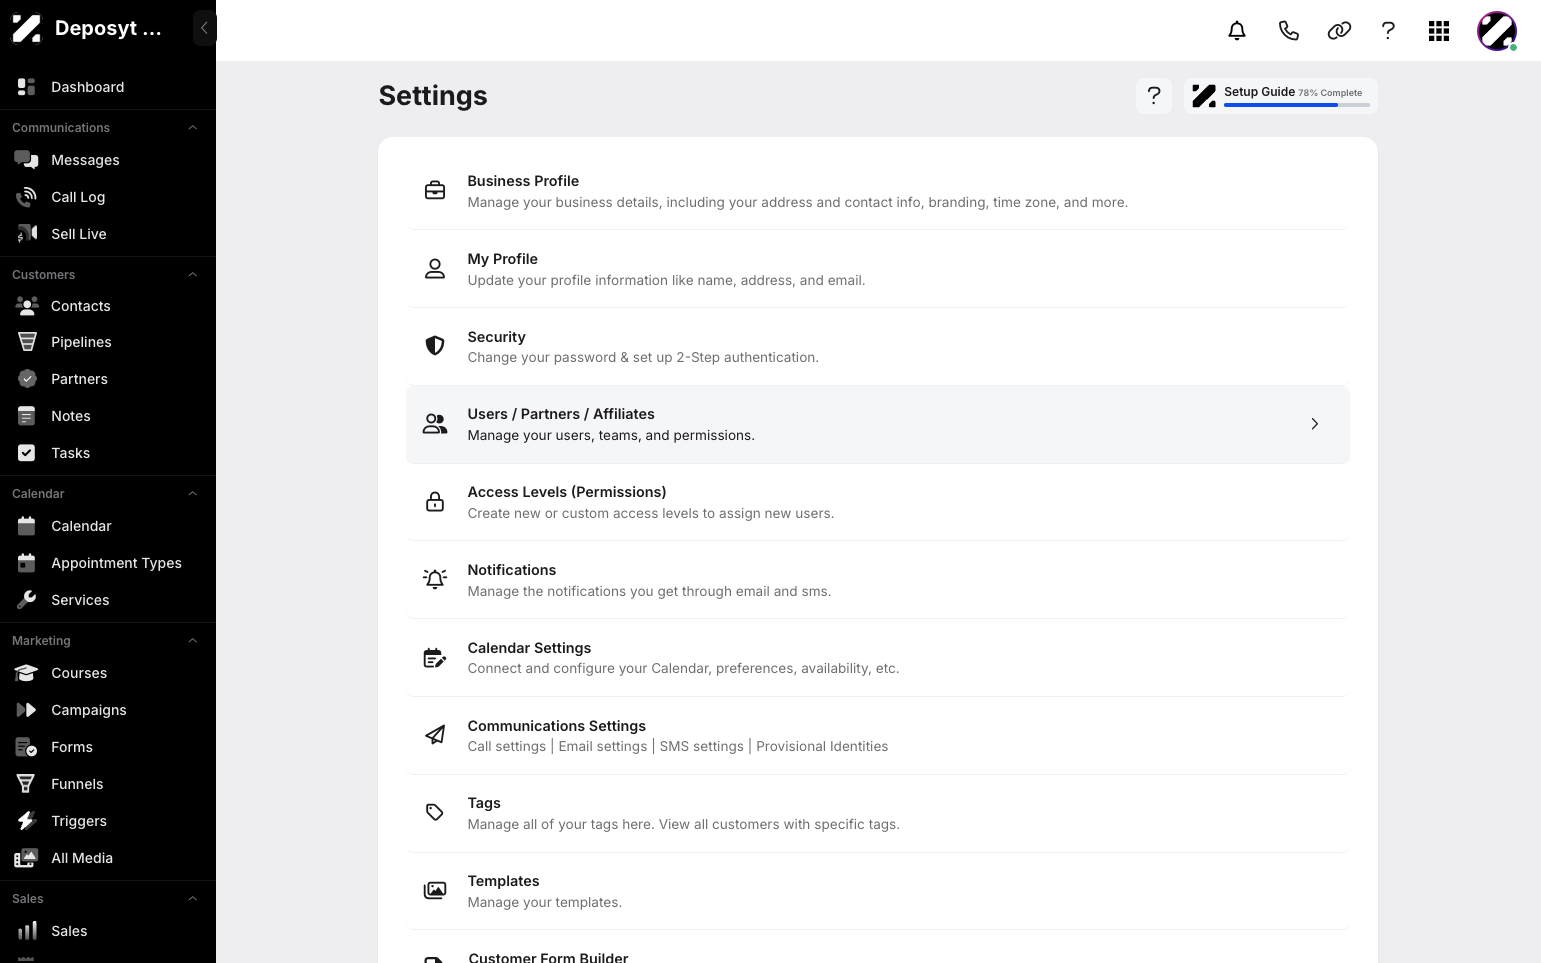This screenshot has height=963, width=1541.
Task: Open Sales item in the sidebar
Action: coord(108,931)
